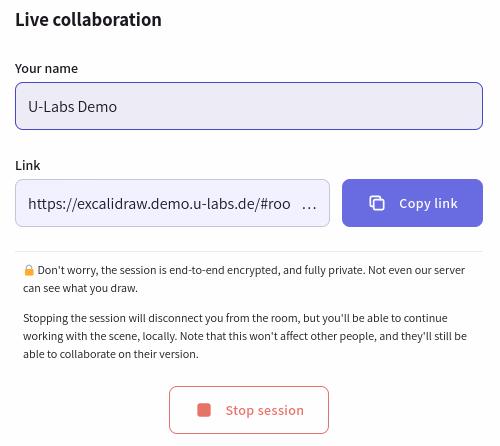Click the collaboration link URL field
This screenshot has width=500, height=446.
[x=172, y=203]
